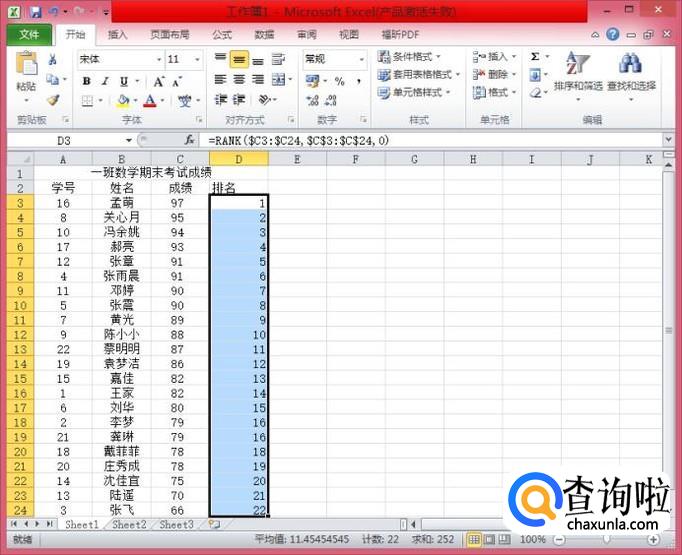
Task: Toggle bottom vertical alignment
Action: pos(258,60)
